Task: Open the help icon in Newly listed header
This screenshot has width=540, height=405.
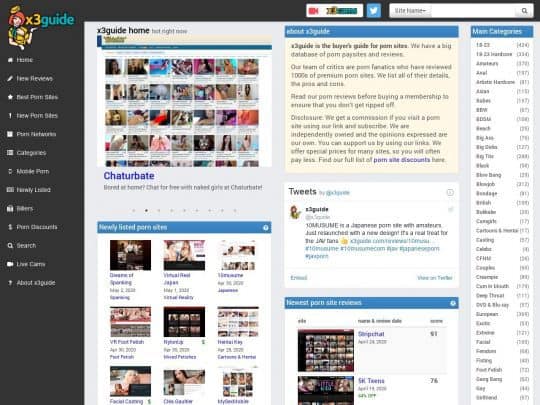Action: [266, 228]
